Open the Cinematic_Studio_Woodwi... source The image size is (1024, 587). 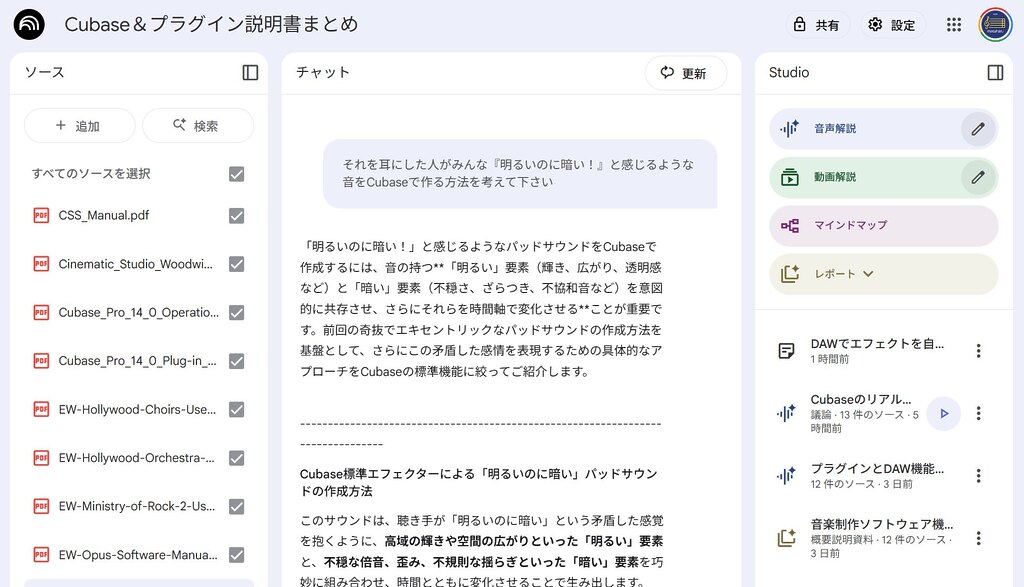(x=135, y=264)
